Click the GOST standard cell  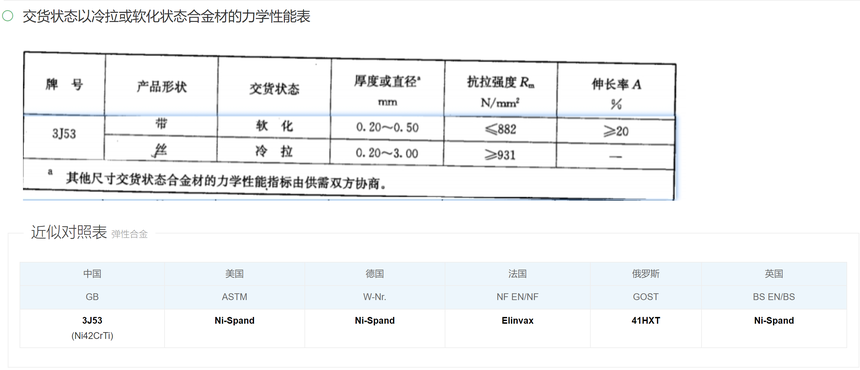pos(646,297)
